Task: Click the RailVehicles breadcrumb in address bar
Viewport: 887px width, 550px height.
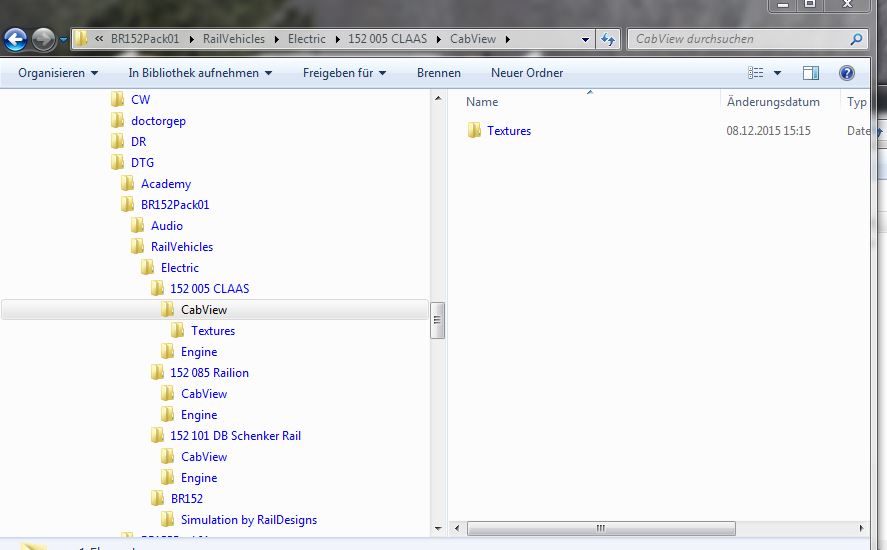Action: (234, 39)
